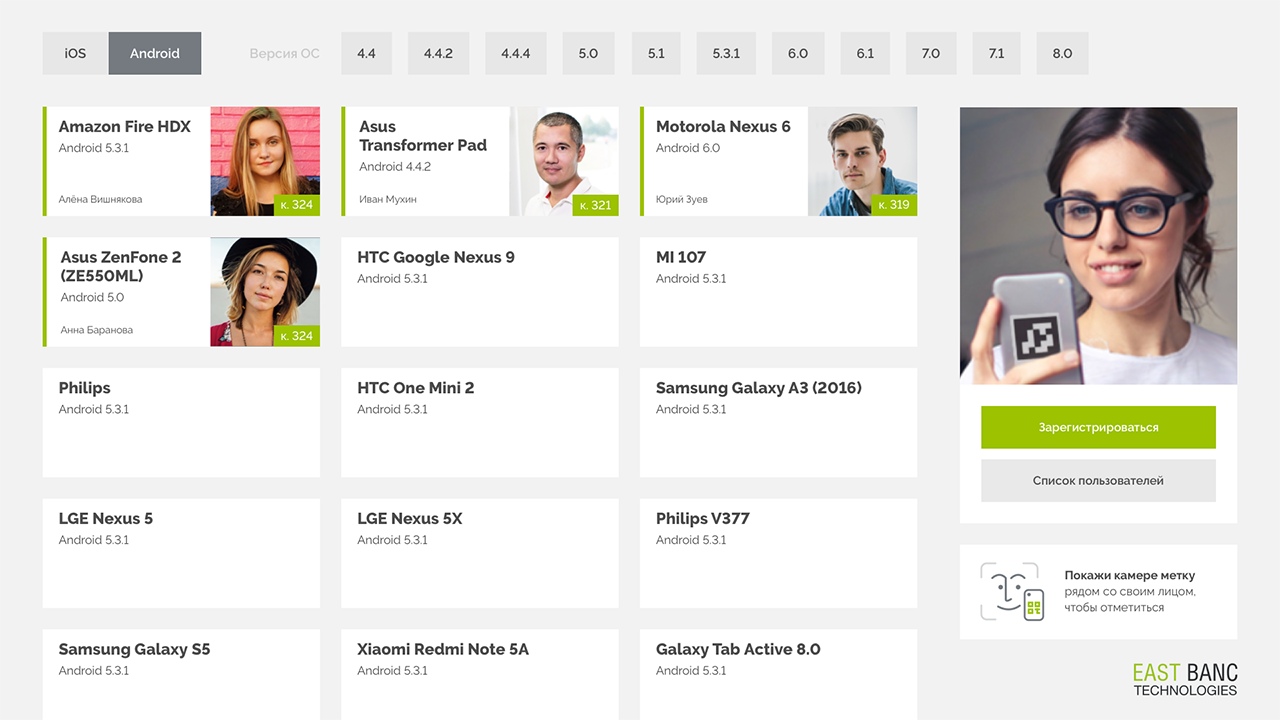Image resolution: width=1280 pixels, height=720 pixels.
Task: Click Иван Мухин's photo on Asus Transformer Pad
Action: click(564, 161)
